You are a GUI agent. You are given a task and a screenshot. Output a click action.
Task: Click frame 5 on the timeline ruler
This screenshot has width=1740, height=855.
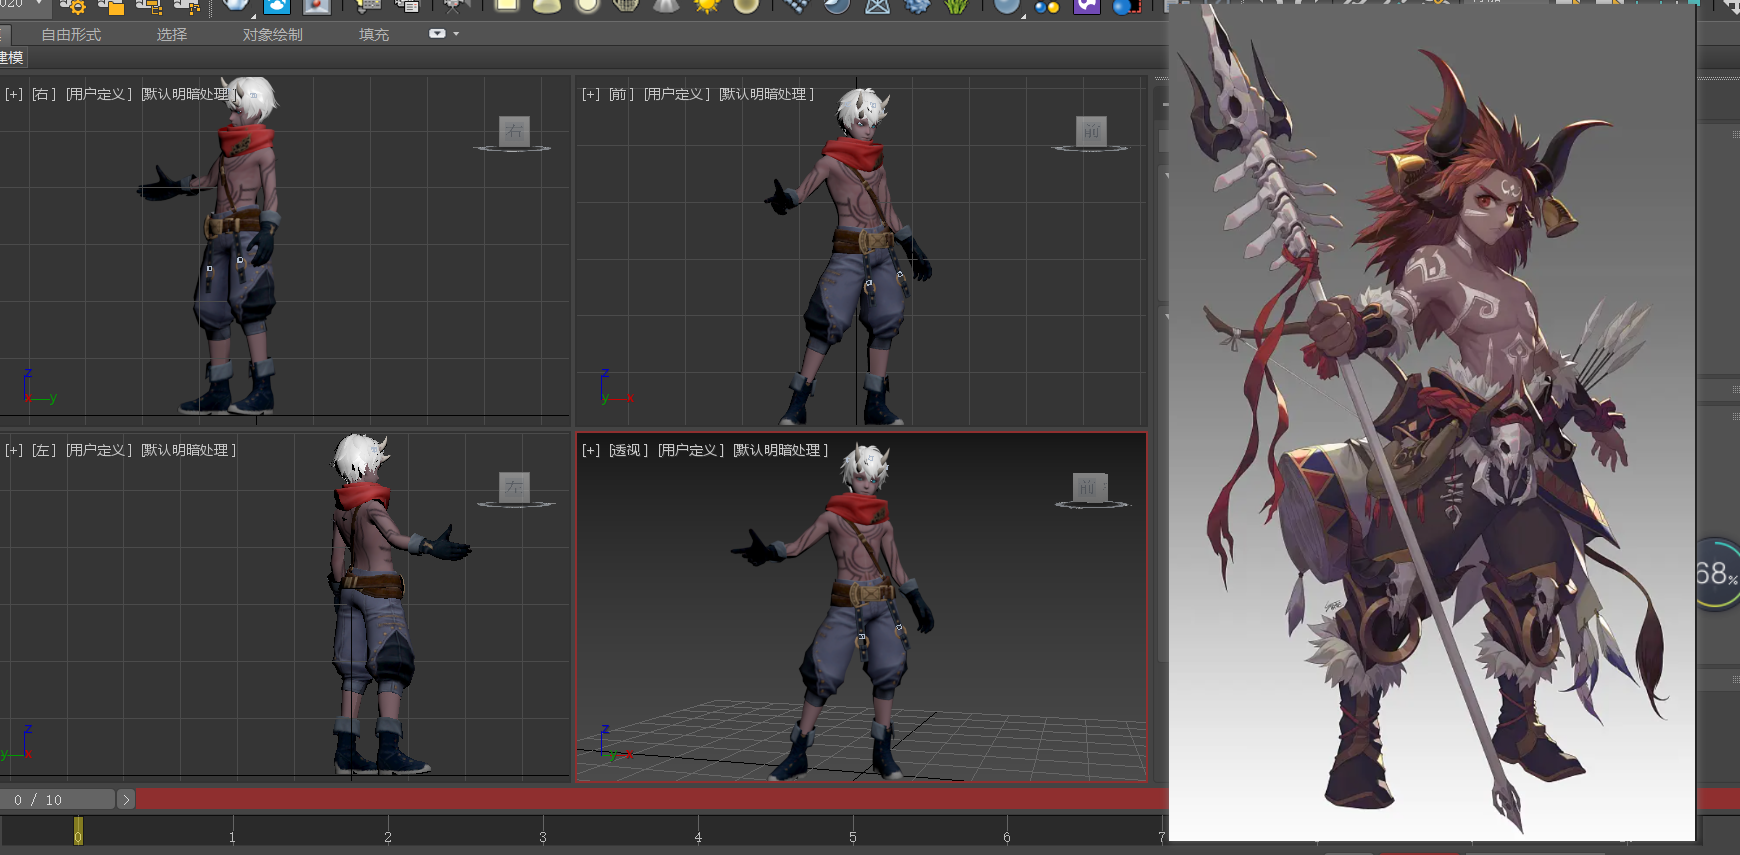coord(853,837)
